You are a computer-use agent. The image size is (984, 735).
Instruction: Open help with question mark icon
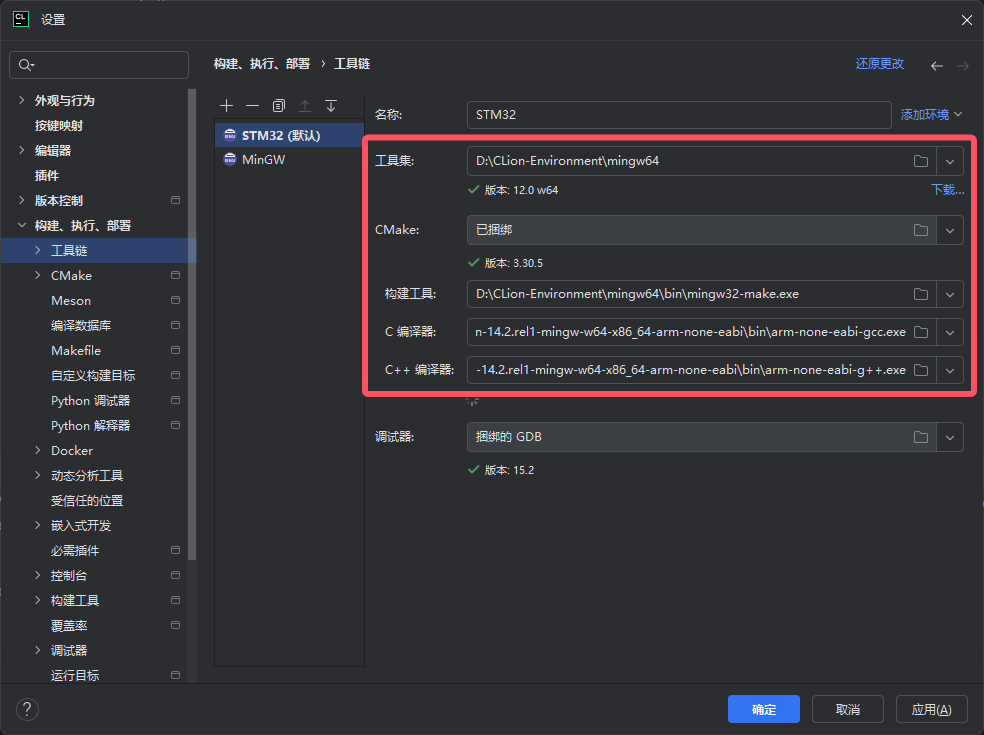tap(27, 709)
